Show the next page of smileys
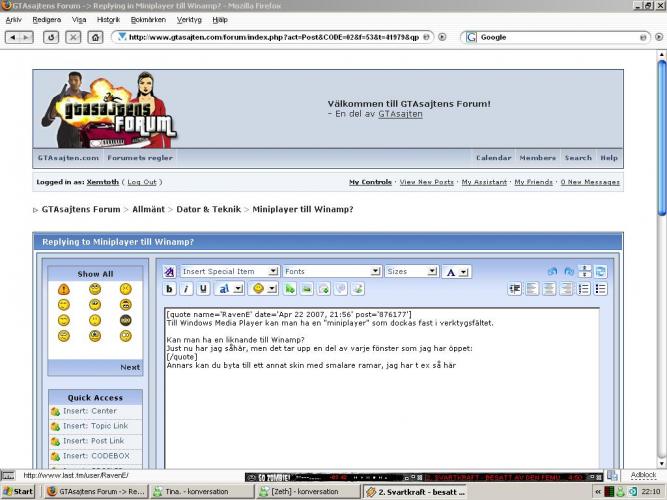667x500 pixels. point(130,367)
